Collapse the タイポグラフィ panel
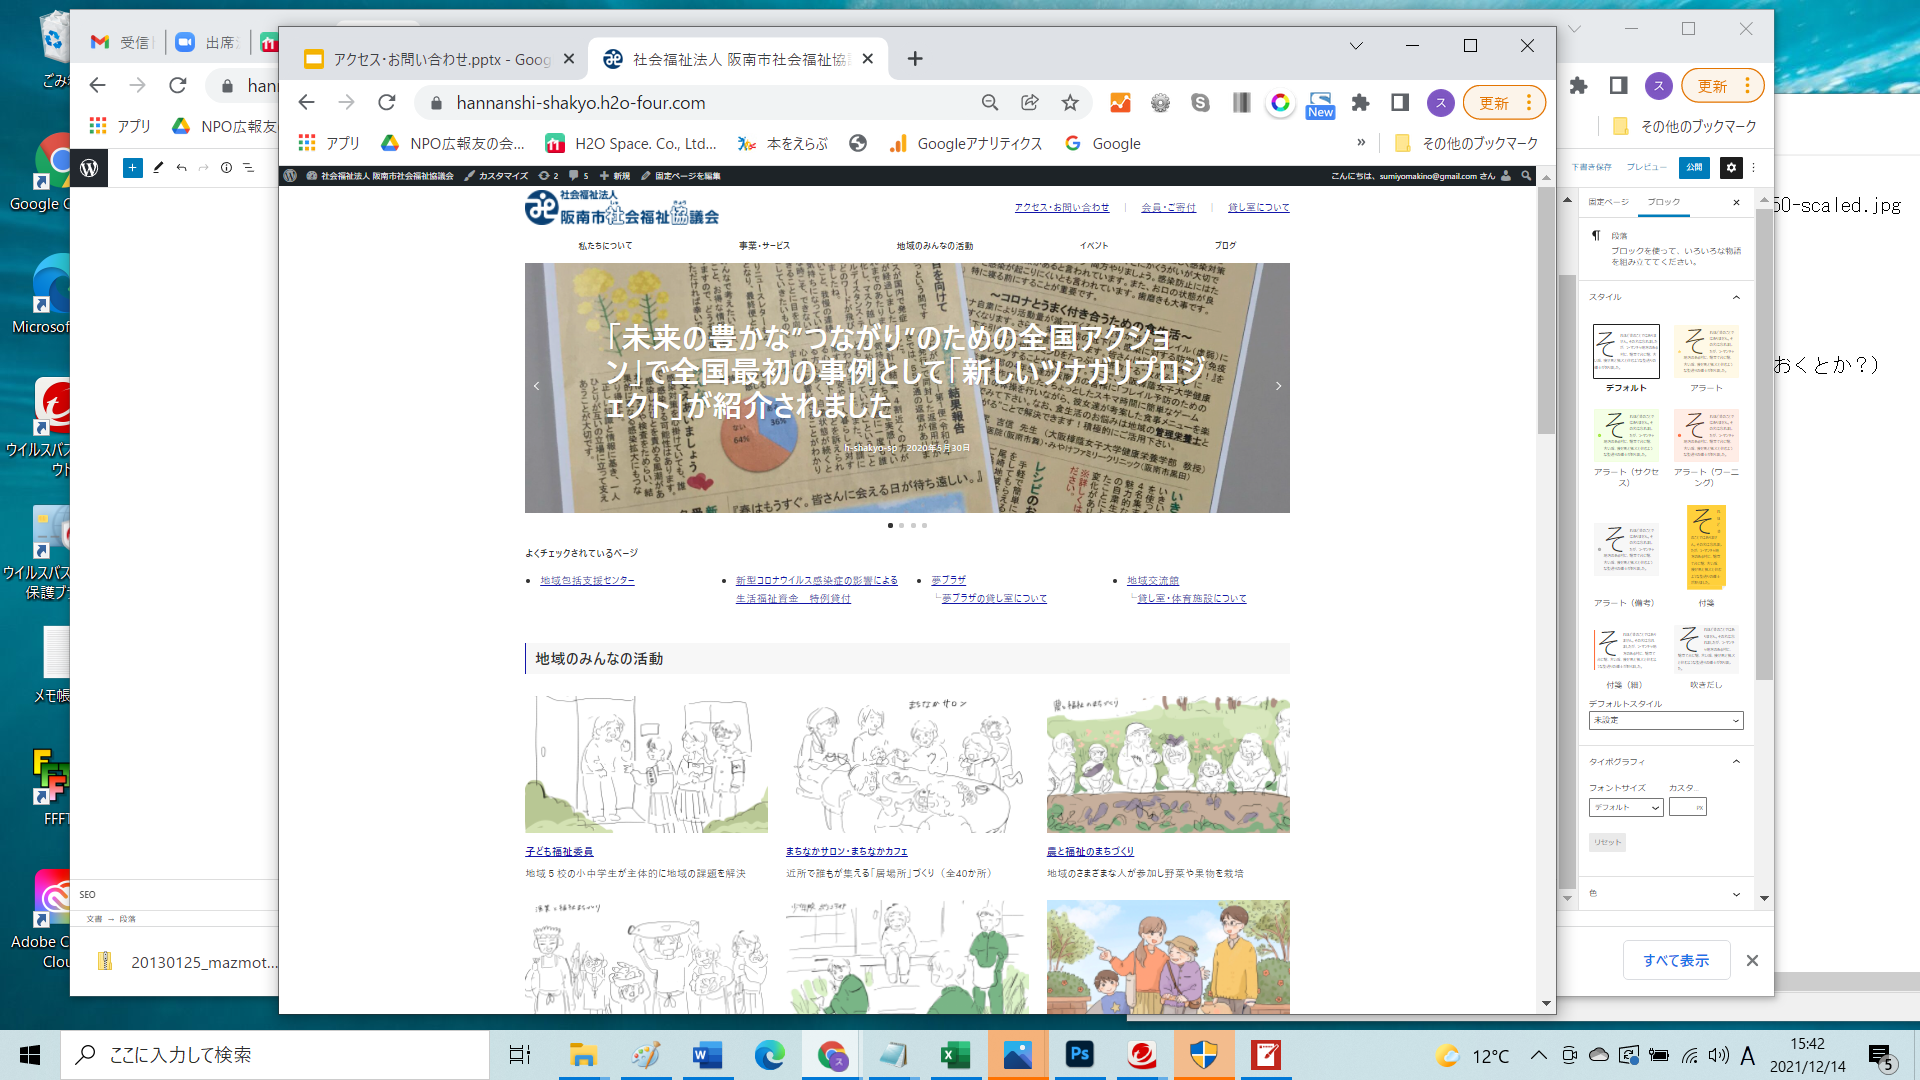This screenshot has height=1080, width=1920. tap(1736, 762)
